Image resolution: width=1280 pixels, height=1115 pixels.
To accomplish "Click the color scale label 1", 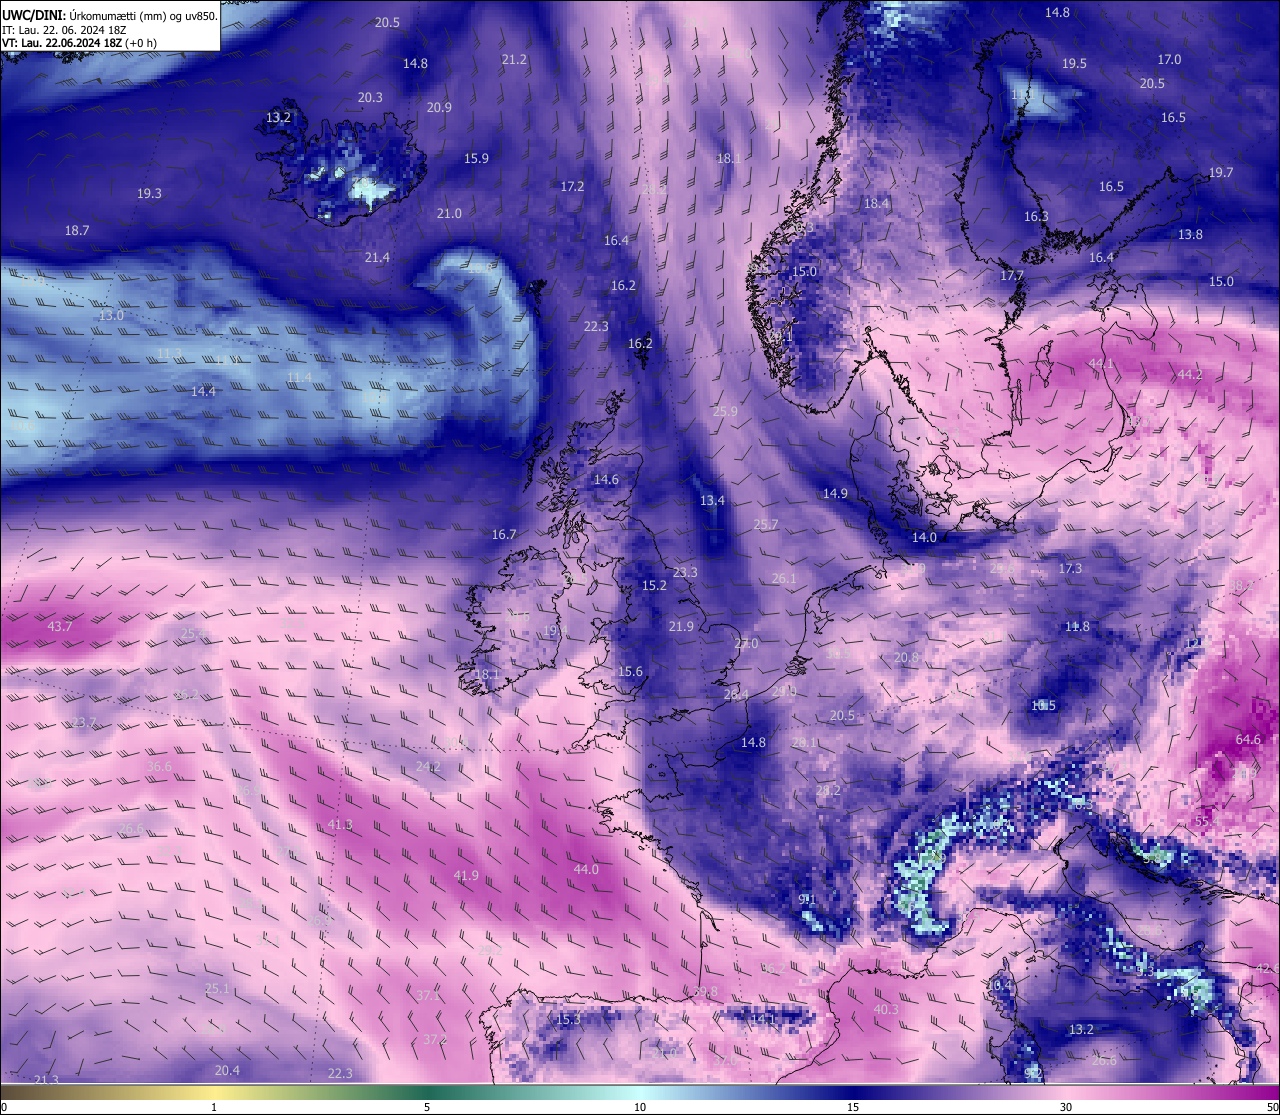I will (x=214, y=1107).
